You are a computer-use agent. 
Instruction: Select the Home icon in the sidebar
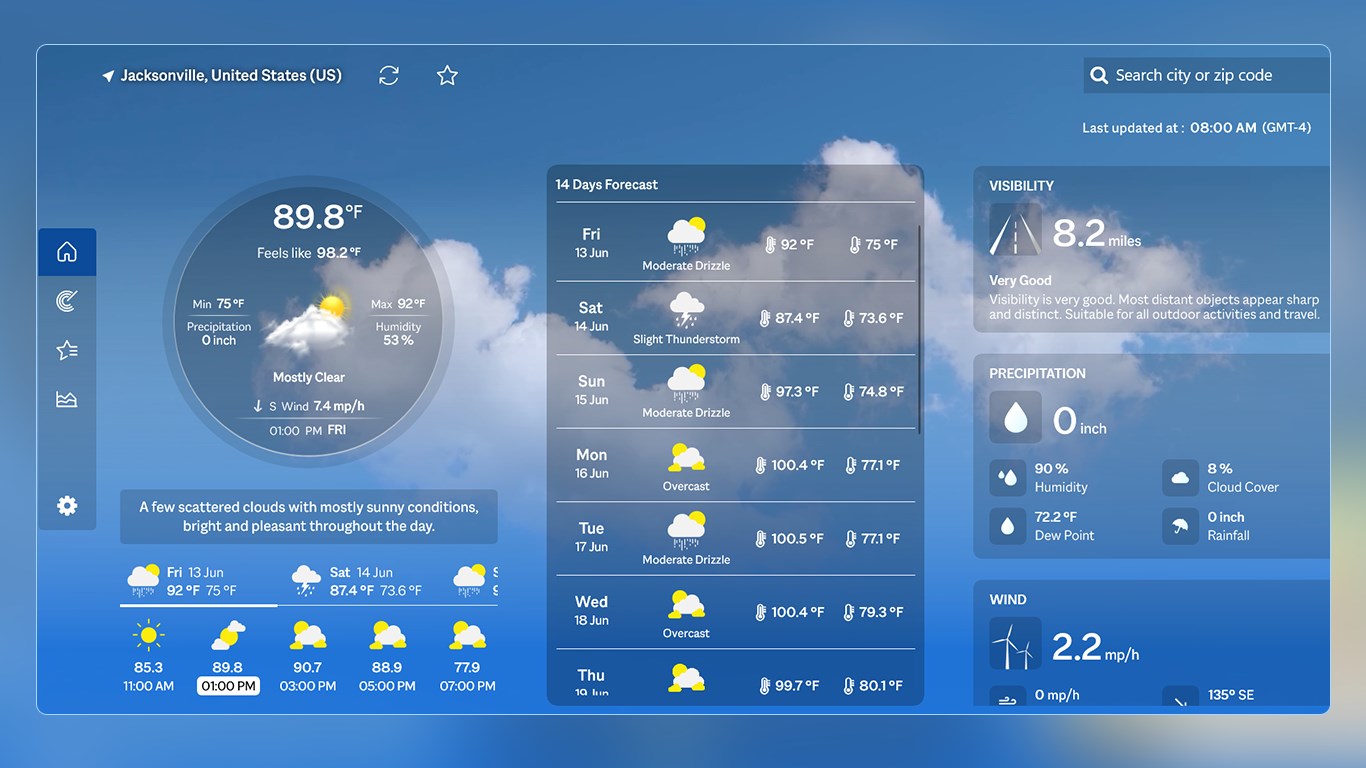point(66,251)
